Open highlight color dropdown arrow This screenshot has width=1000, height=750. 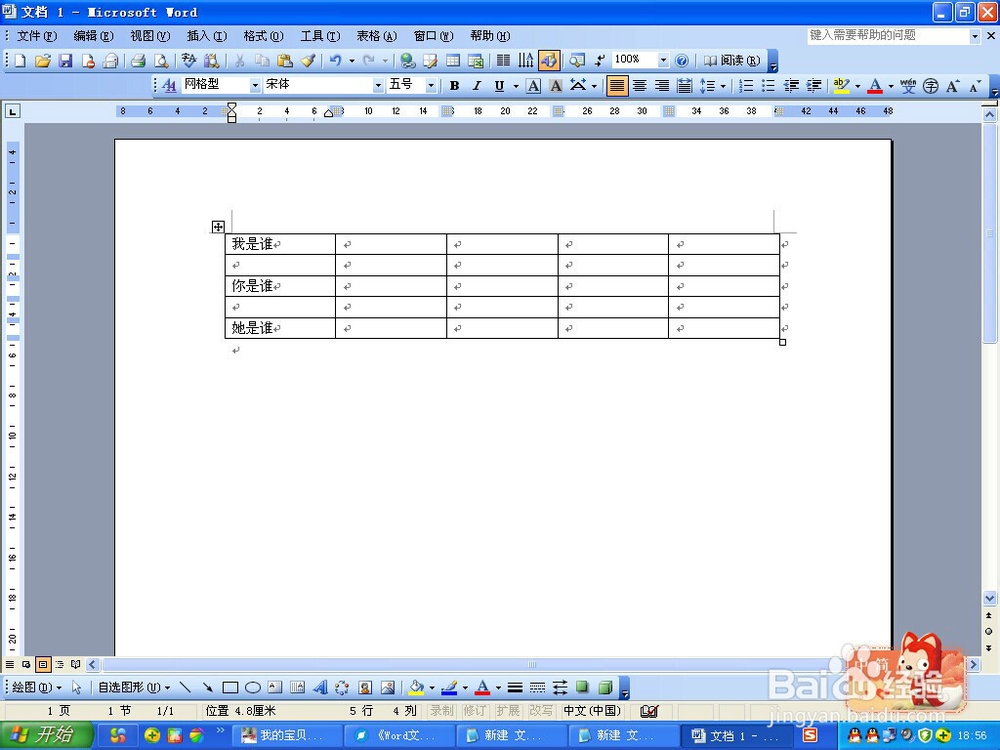(858, 85)
